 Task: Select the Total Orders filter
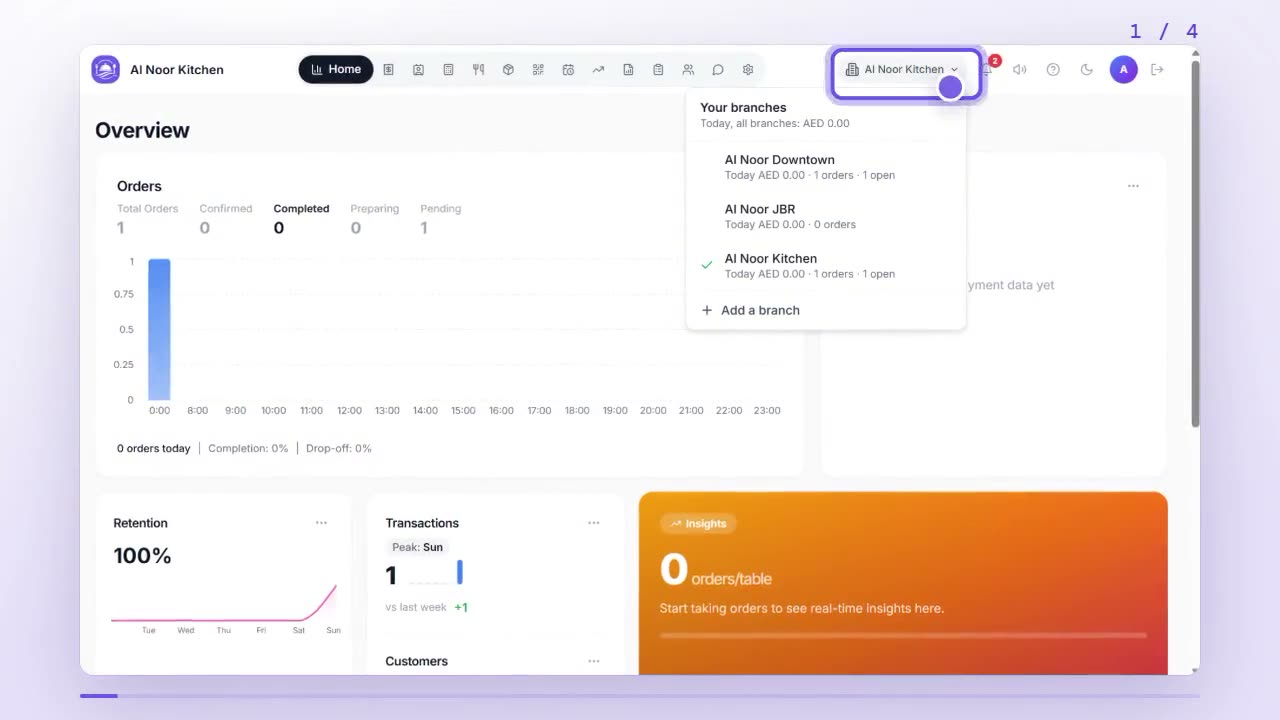147,218
